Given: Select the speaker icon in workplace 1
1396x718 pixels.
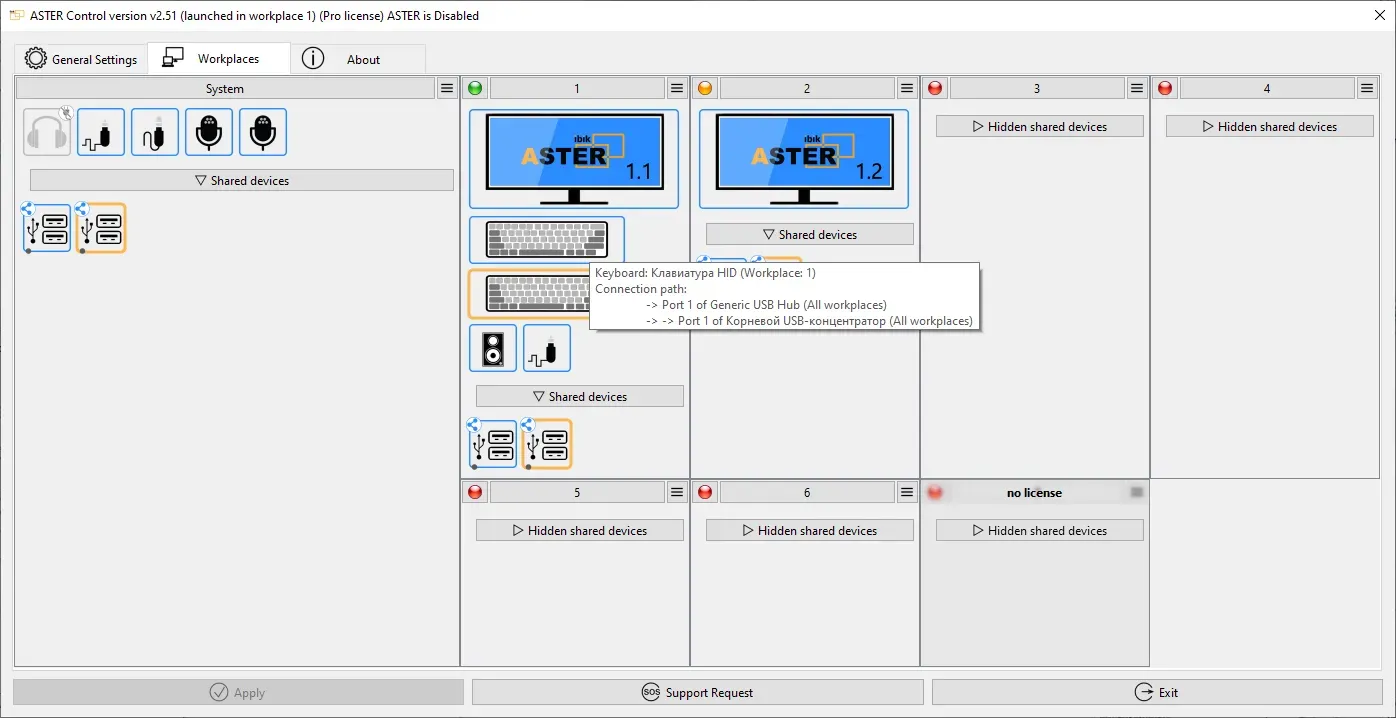Looking at the screenshot, I should click(493, 348).
